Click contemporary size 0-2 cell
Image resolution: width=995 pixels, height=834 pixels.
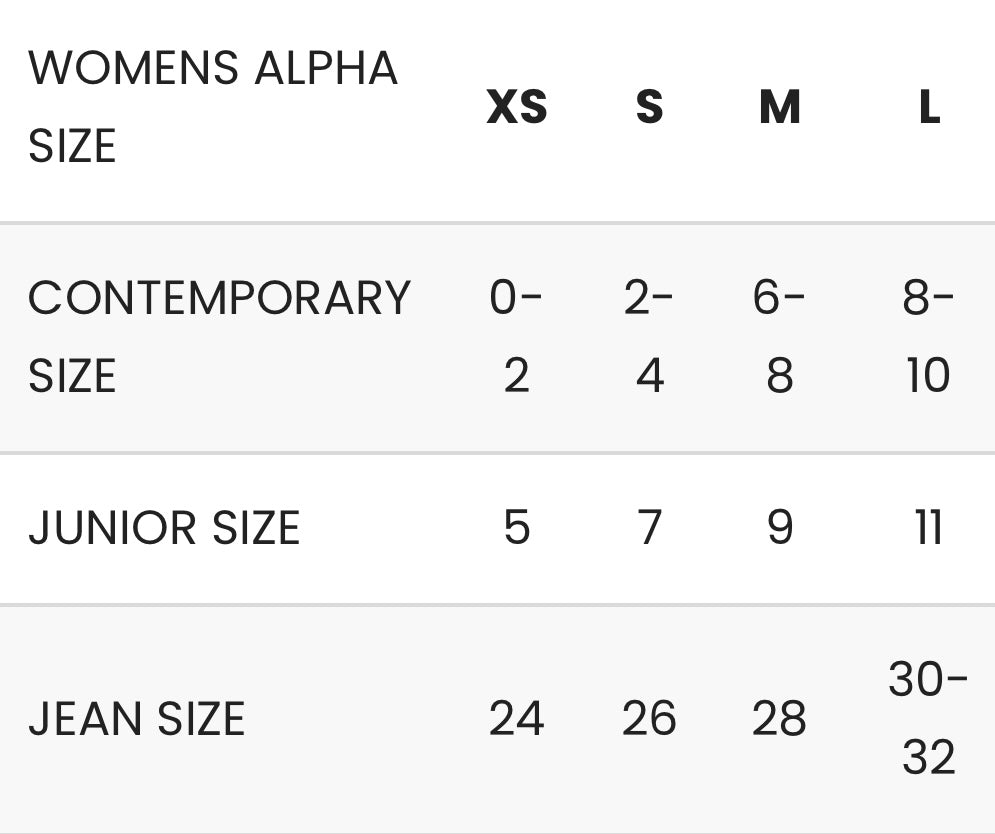pos(516,337)
